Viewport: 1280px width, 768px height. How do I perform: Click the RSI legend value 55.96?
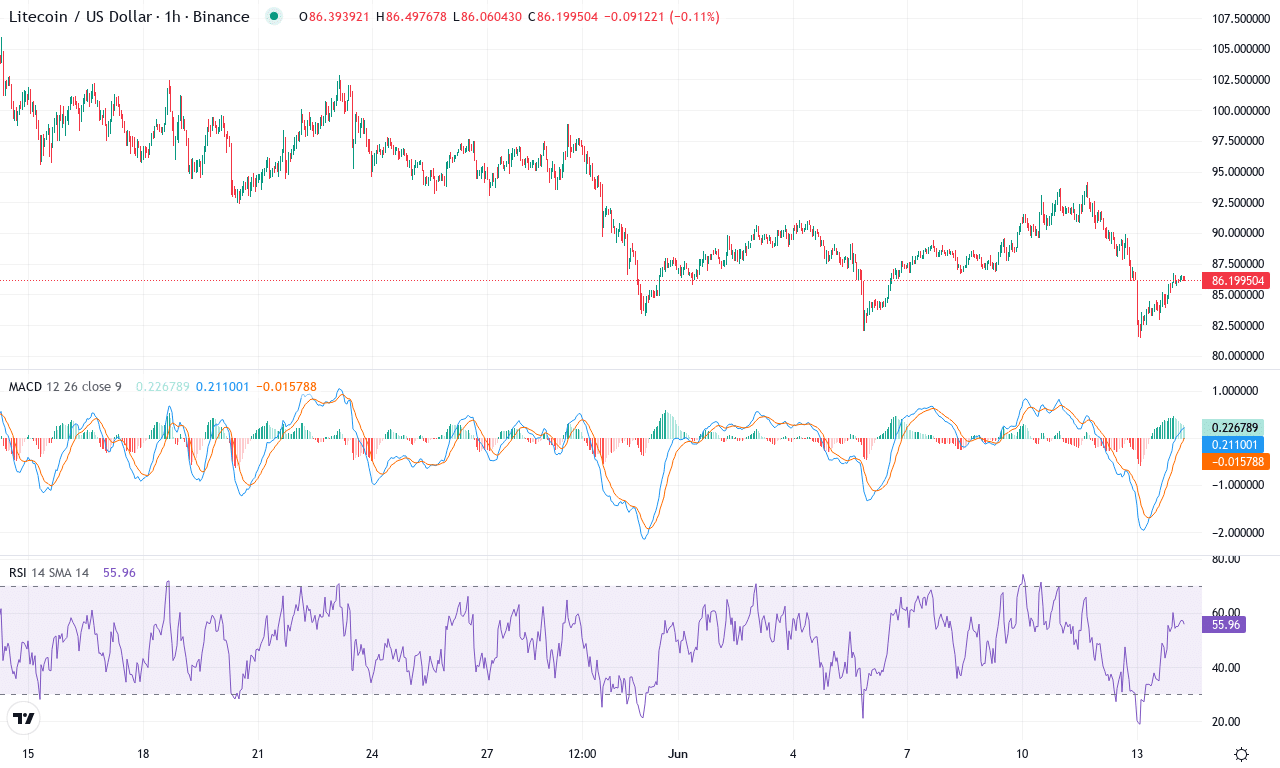pos(121,572)
